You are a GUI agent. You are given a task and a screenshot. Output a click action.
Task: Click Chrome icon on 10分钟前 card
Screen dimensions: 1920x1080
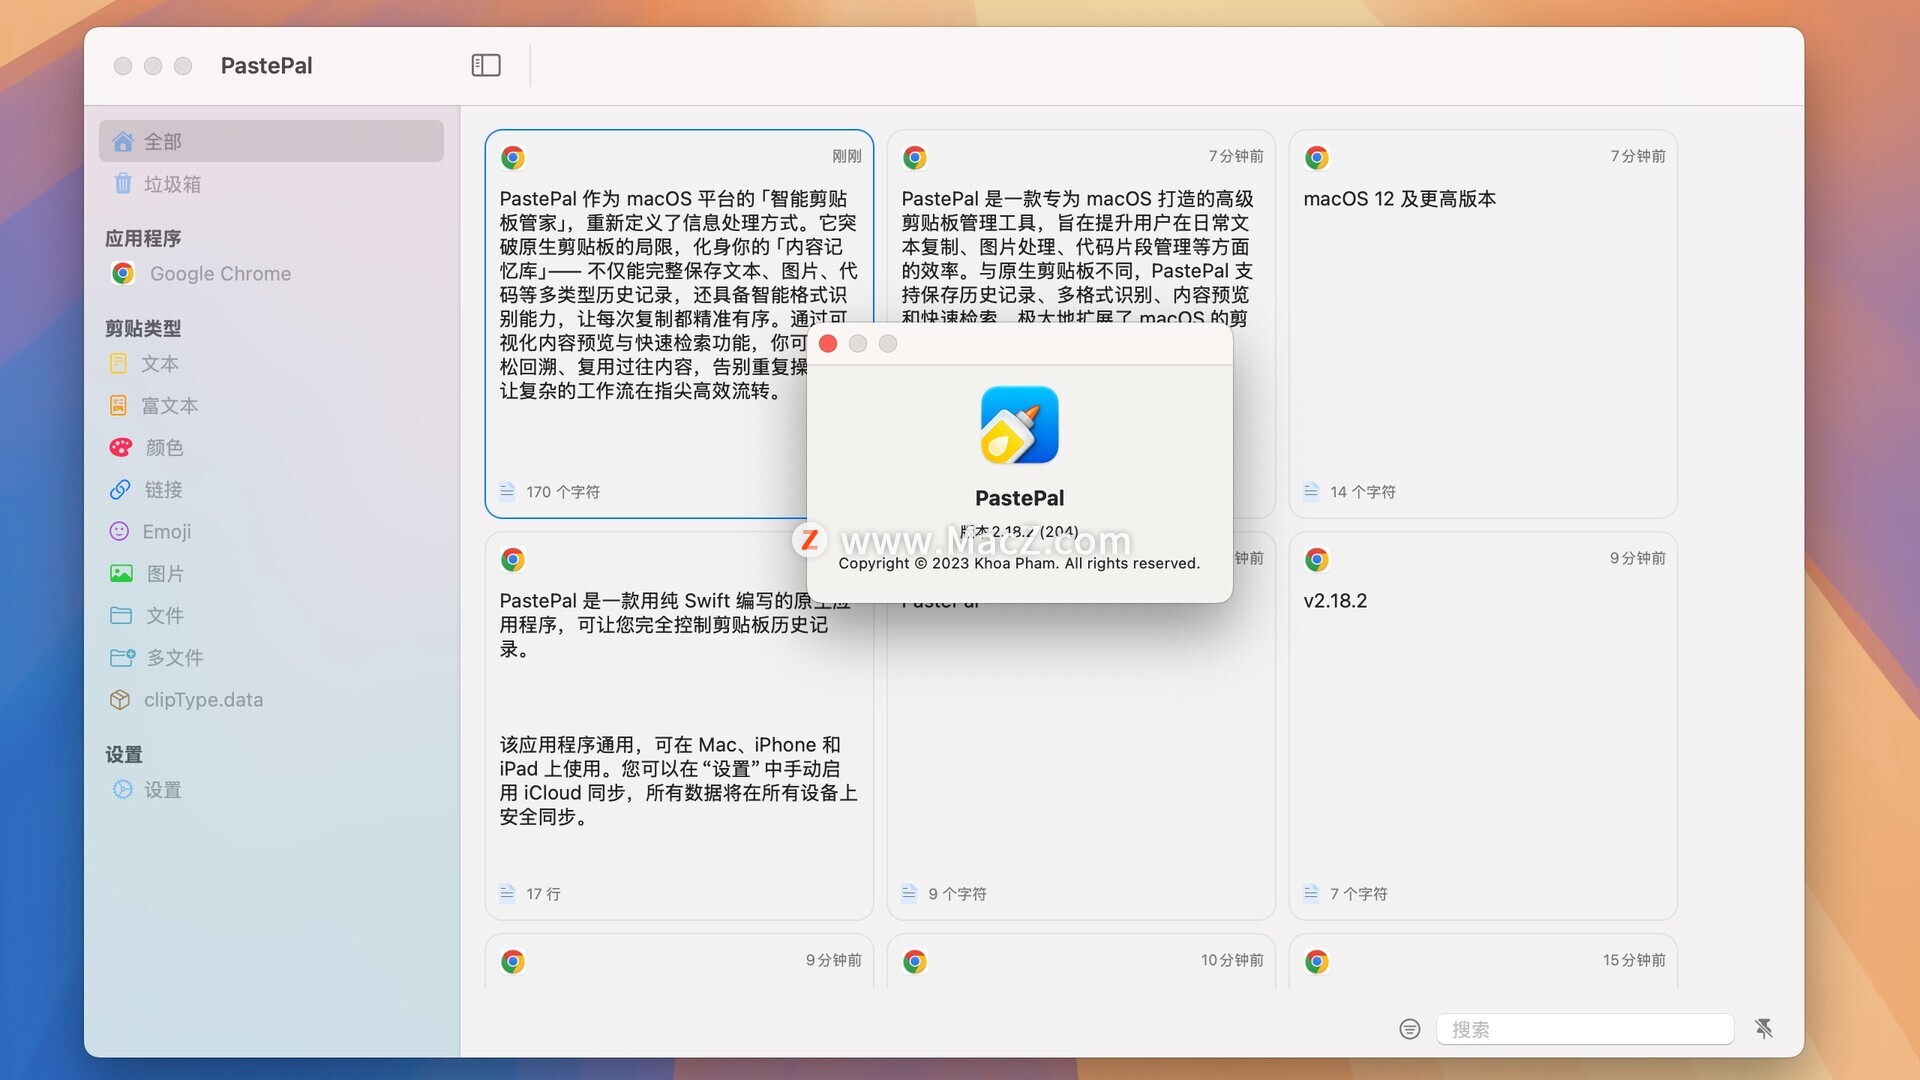[915, 961]
